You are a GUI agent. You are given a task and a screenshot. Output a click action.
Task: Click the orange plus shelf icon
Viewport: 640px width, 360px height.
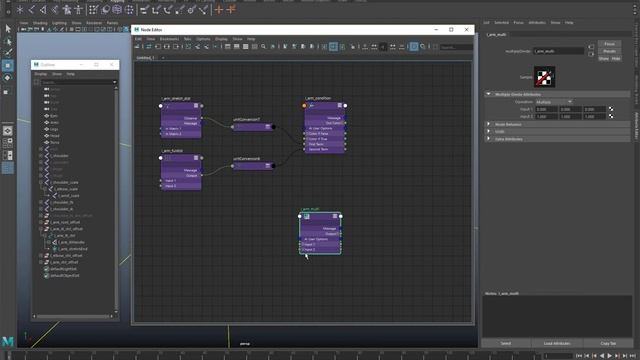(219, 10)
